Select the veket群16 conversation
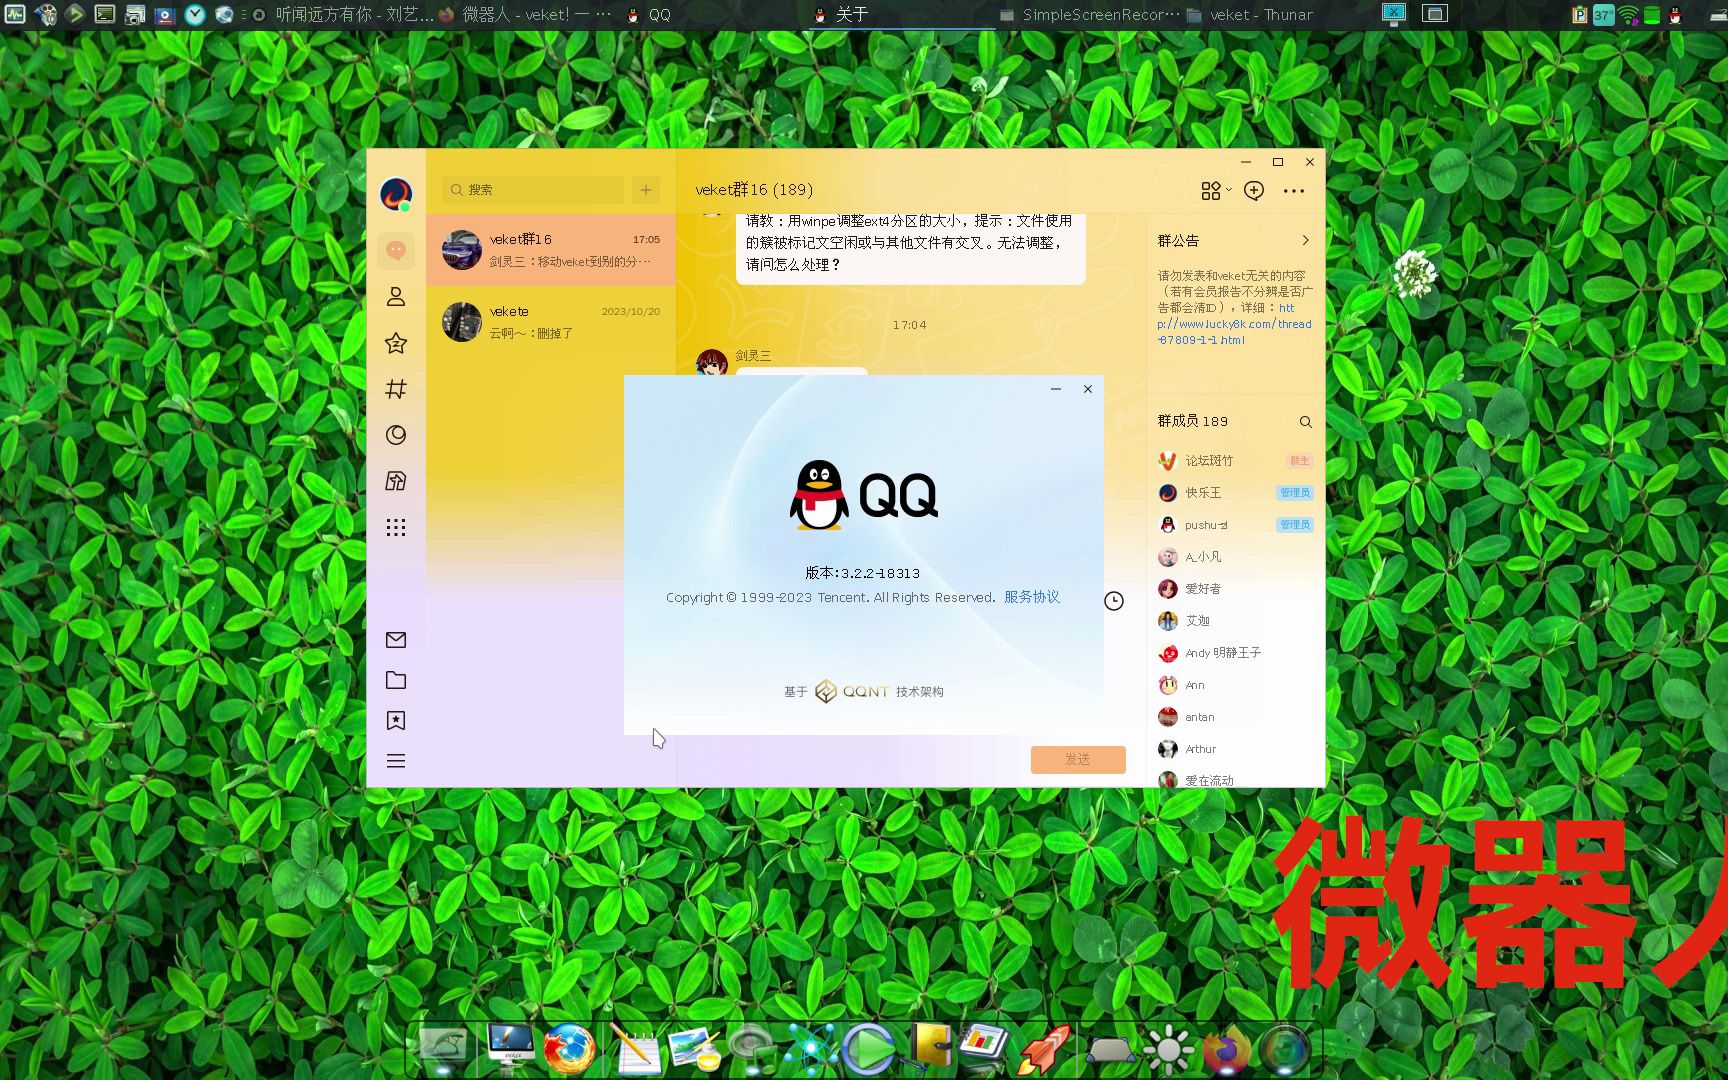The width and height of the screenshot is (1728, 1080). pyautogui.click(x=551, y=250)
